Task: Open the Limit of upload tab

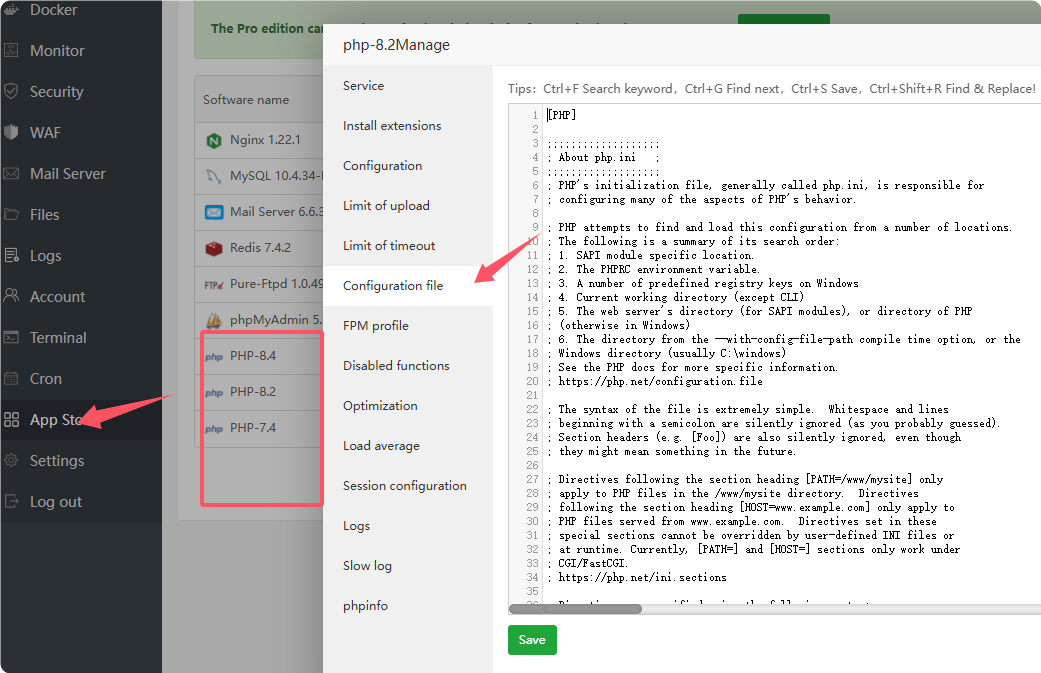Action: click(x=408, y=206)
